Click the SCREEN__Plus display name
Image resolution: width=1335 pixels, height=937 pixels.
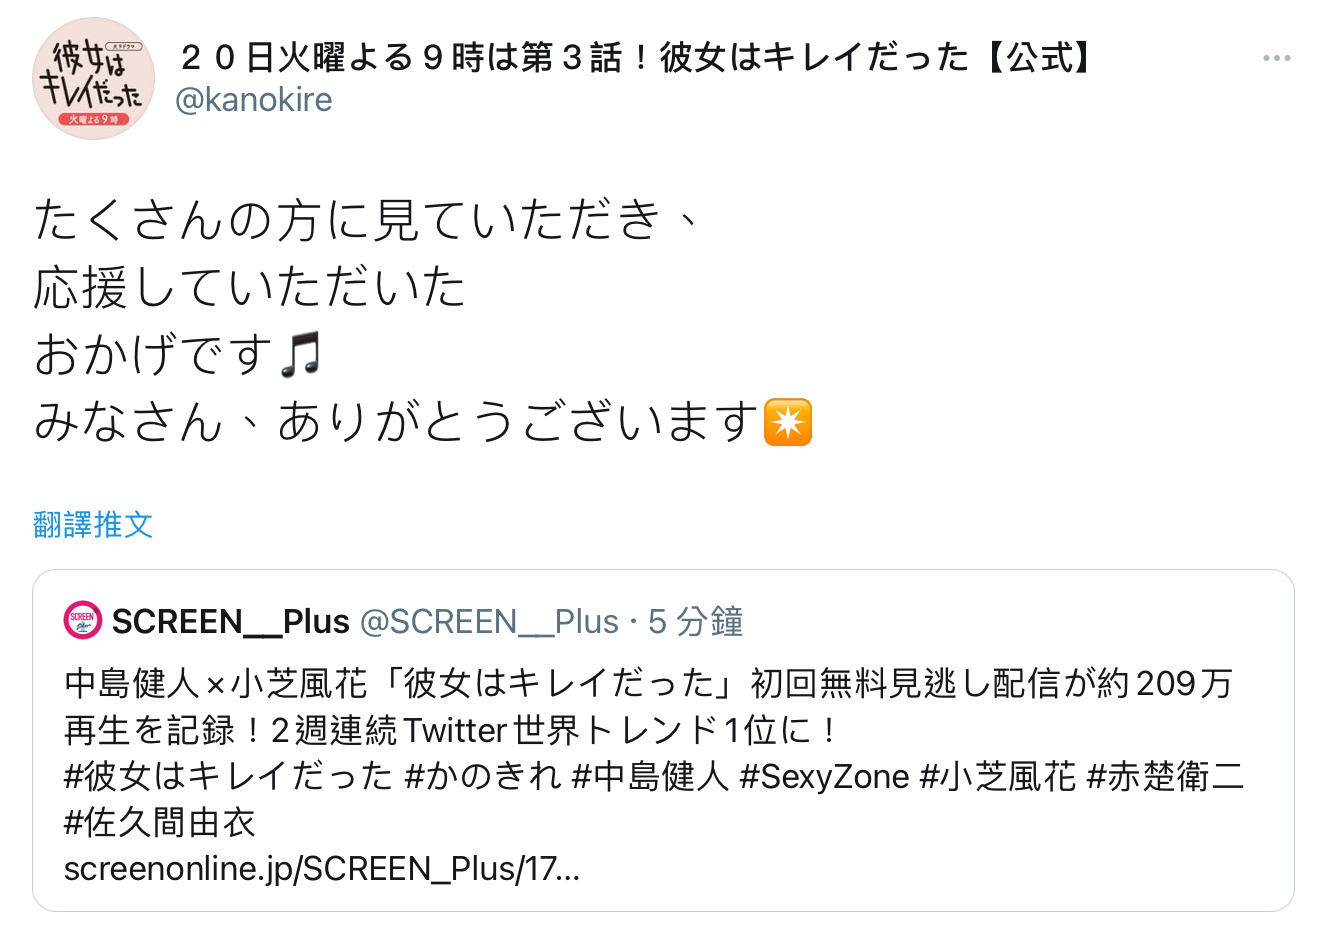click(x=230, y=622)
